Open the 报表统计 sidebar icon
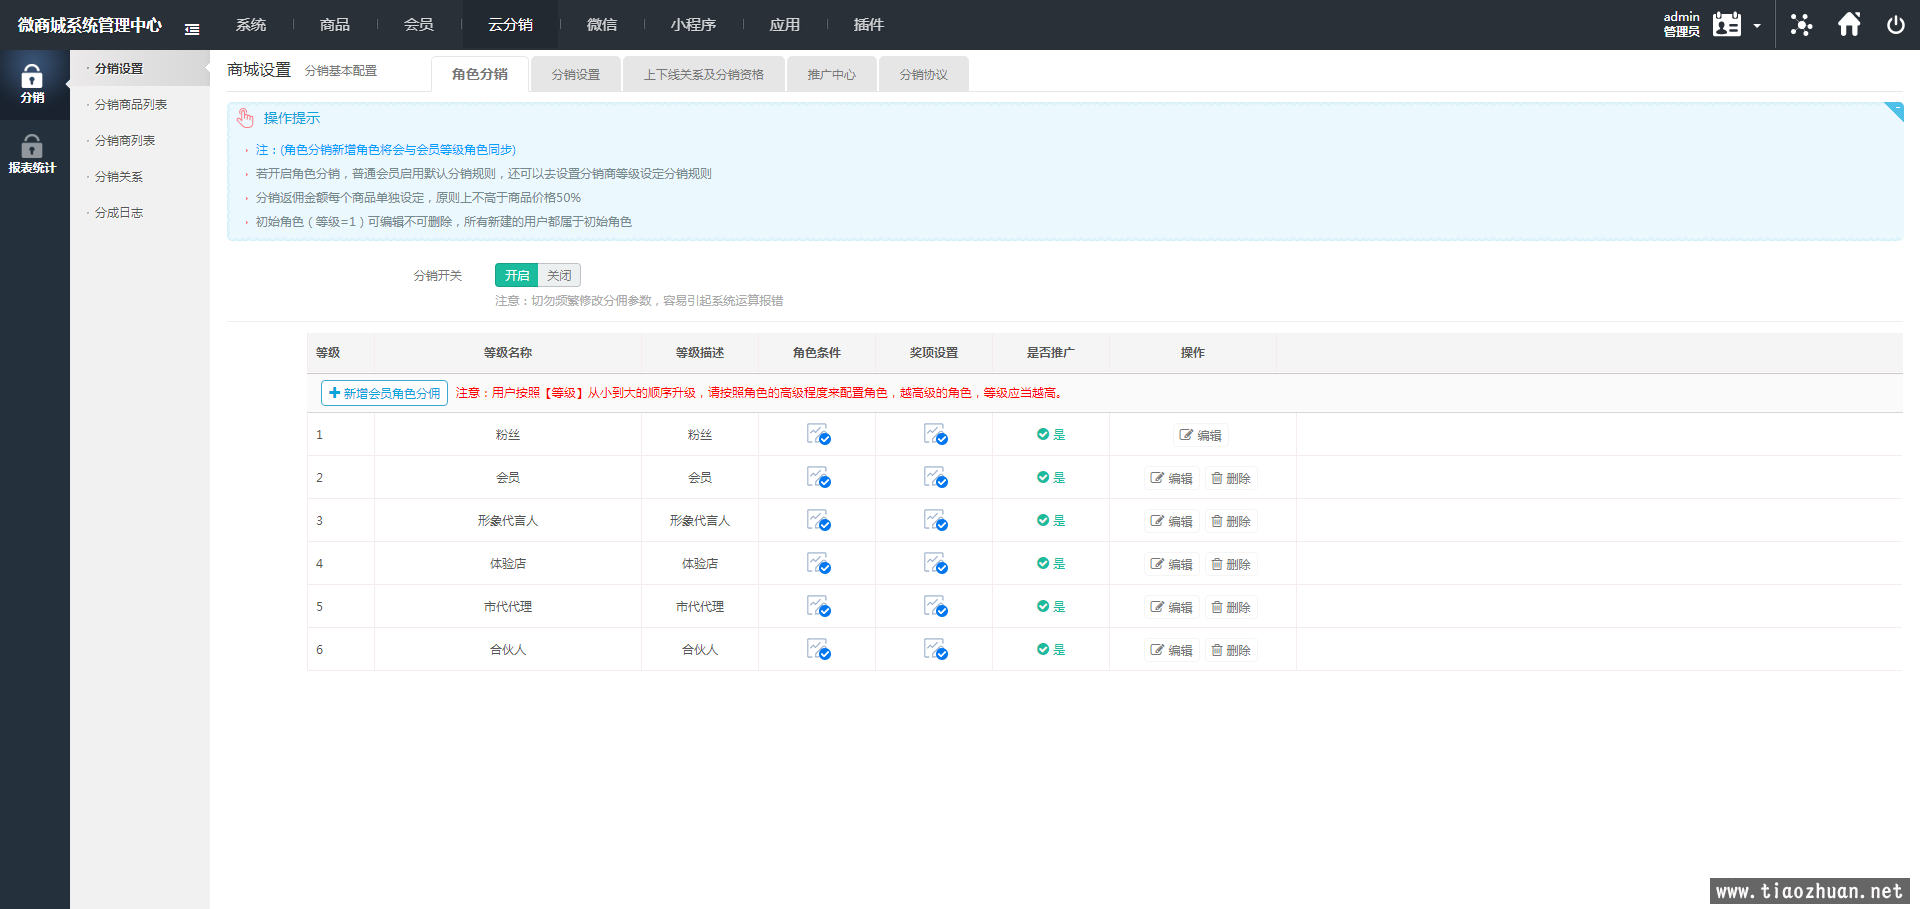 (32, 155)
